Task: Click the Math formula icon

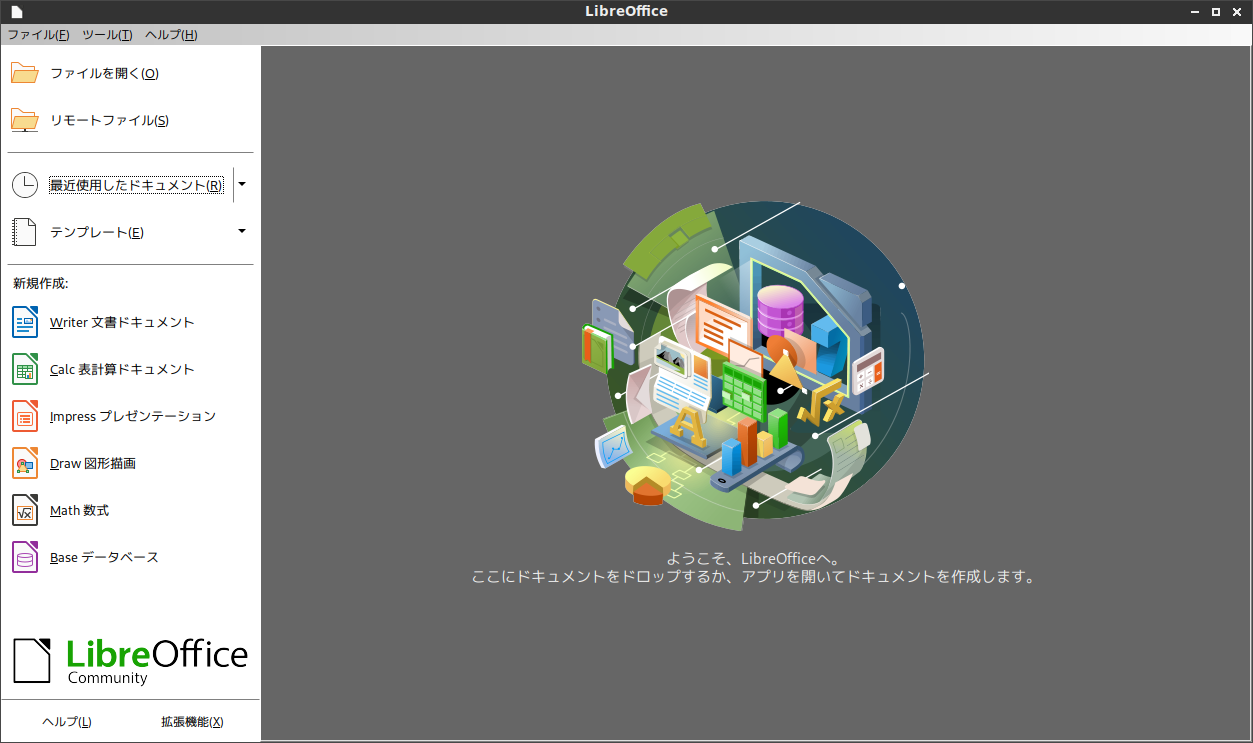Action: (25, 510)
